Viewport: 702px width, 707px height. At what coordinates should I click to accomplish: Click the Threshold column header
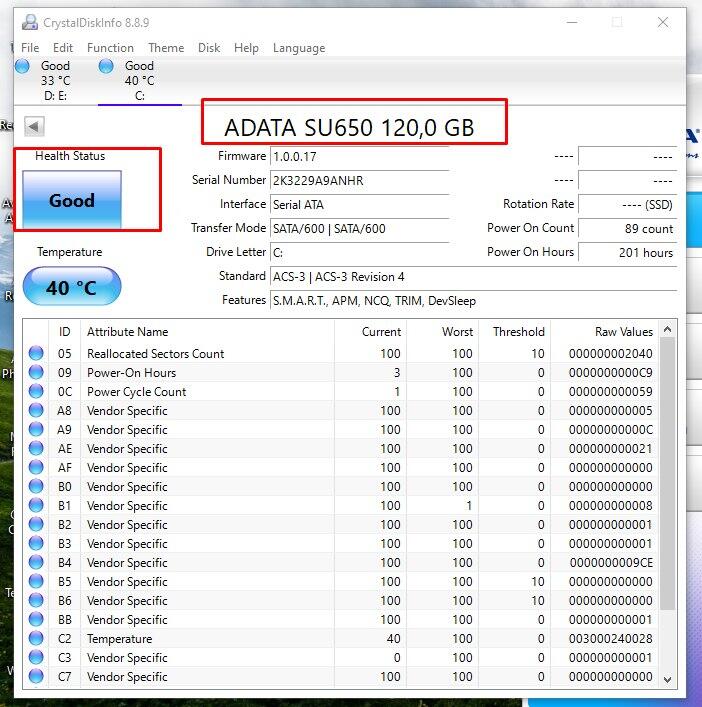pos(515,332)
